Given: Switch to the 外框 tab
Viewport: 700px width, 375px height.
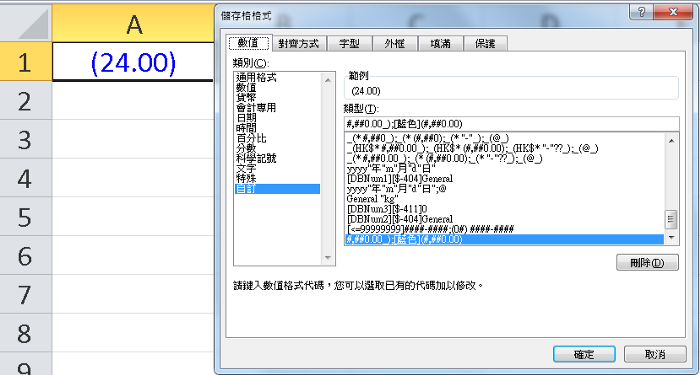Looking at the screenshot, I should pyautogui.click(x=395, y=44).
